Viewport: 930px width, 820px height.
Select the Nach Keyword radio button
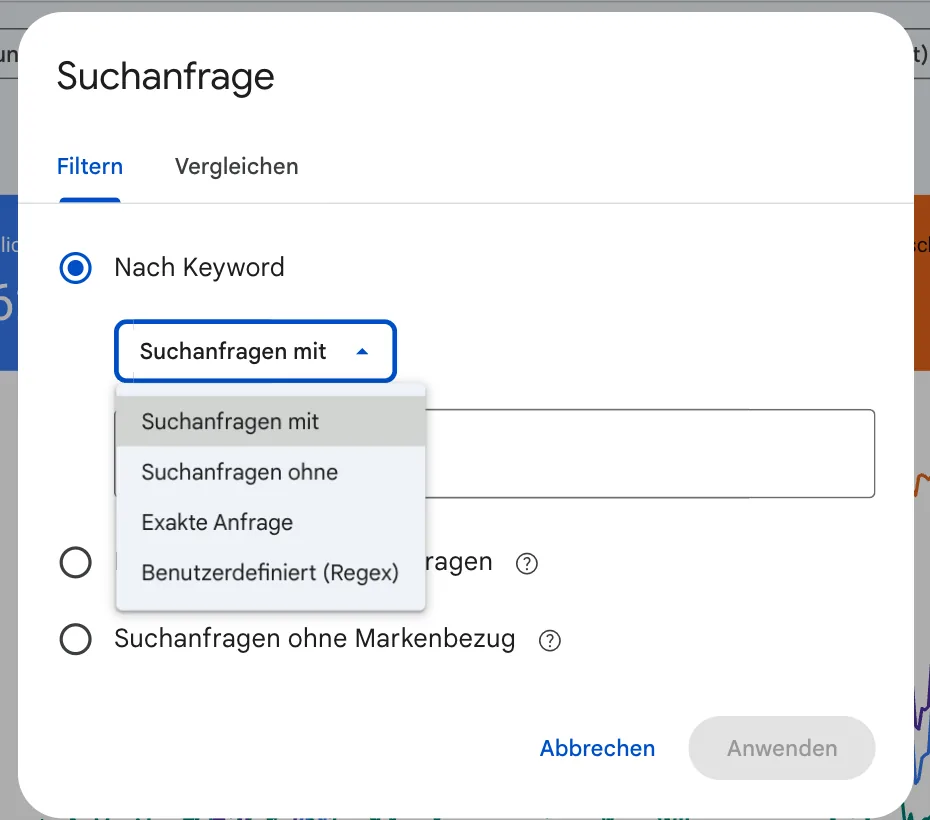coord(75,268)
